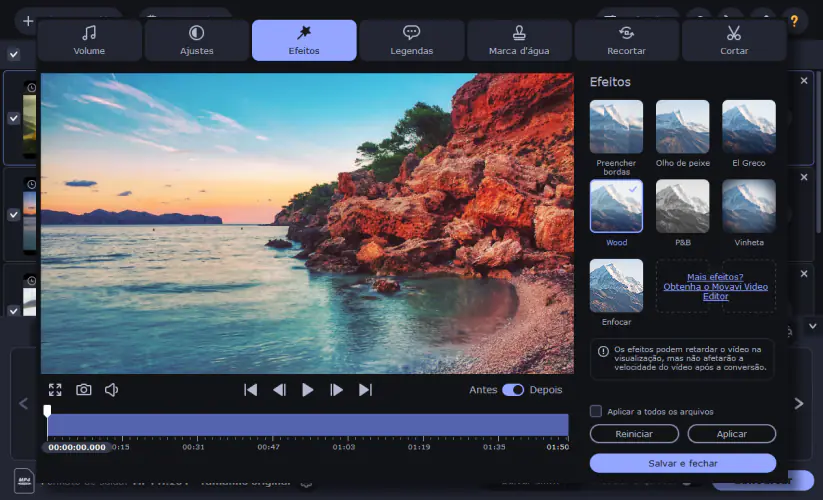Open the help question mark icon
This screenshot has width=823, height=500.
(x=794, y=20)
